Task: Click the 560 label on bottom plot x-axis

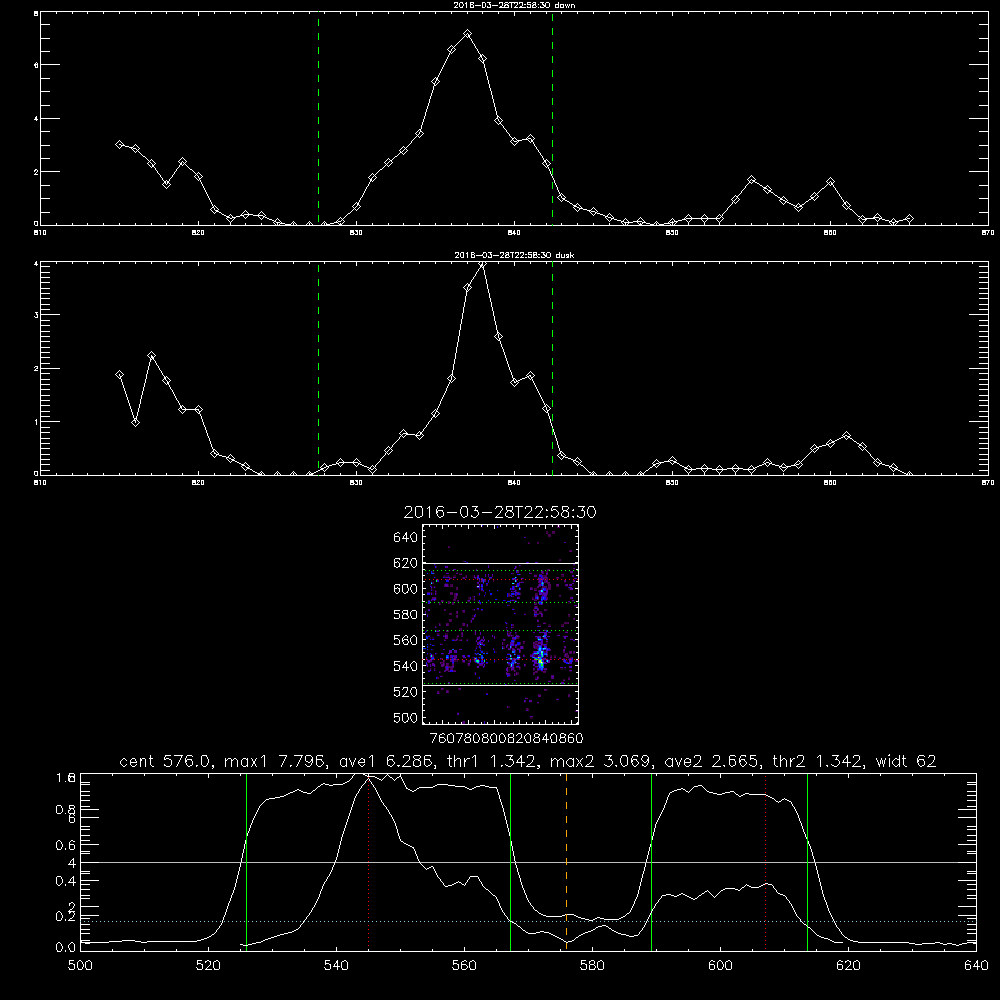Action: pyautogui.click(x=464, y=966)
